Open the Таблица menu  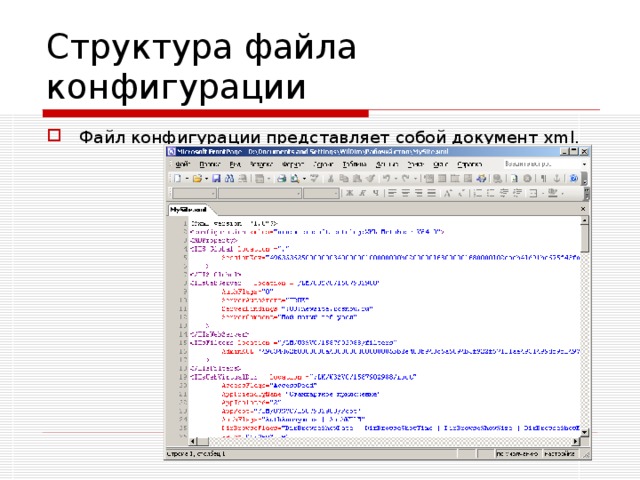pyautogui.click(x=354, y=164)
